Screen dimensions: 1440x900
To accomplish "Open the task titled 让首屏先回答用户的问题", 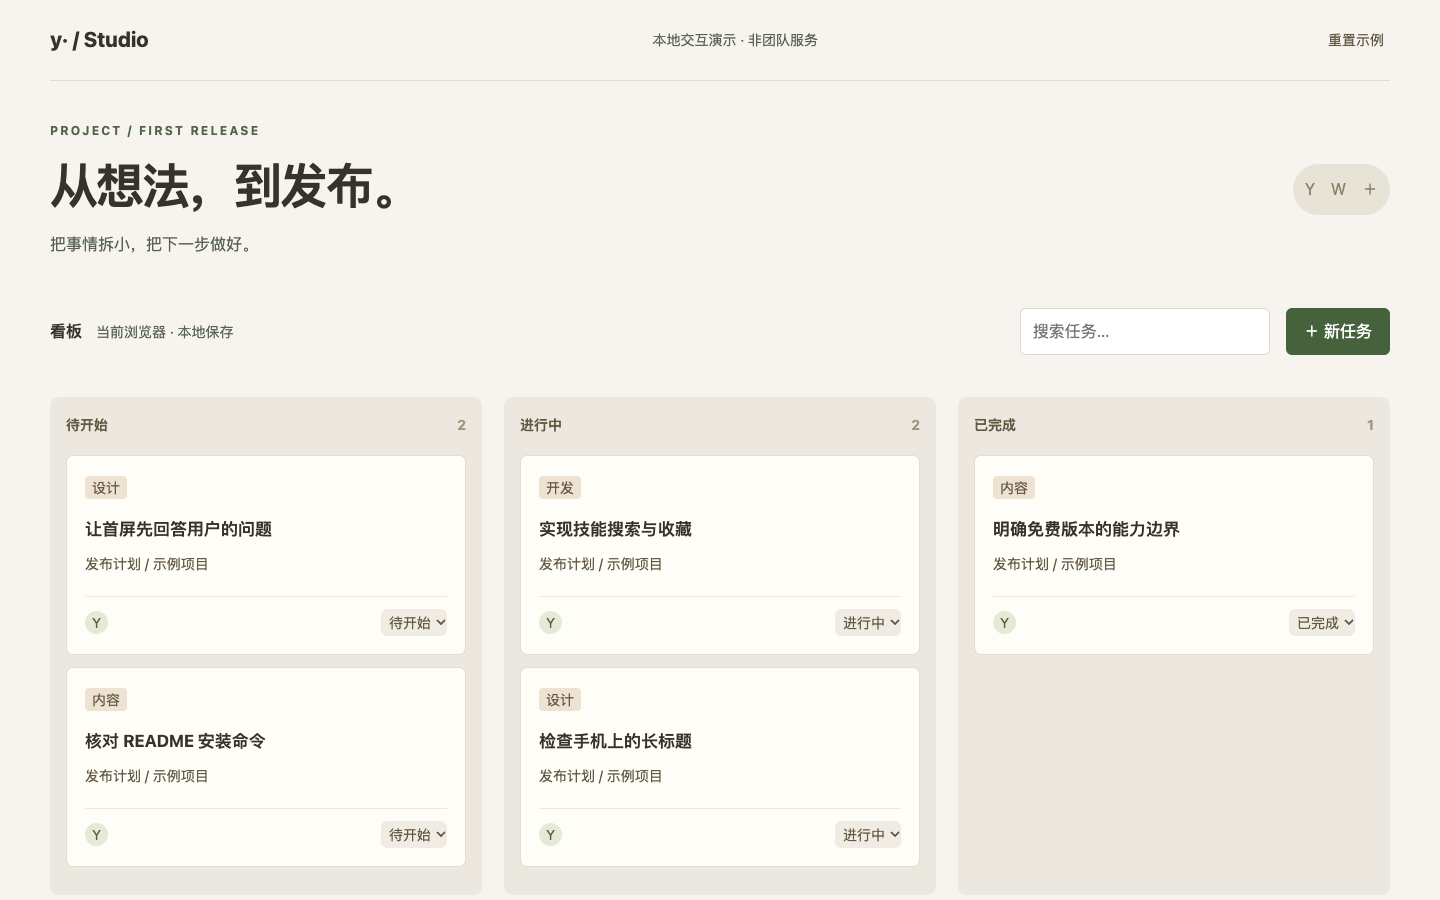I will coord(178,529).
